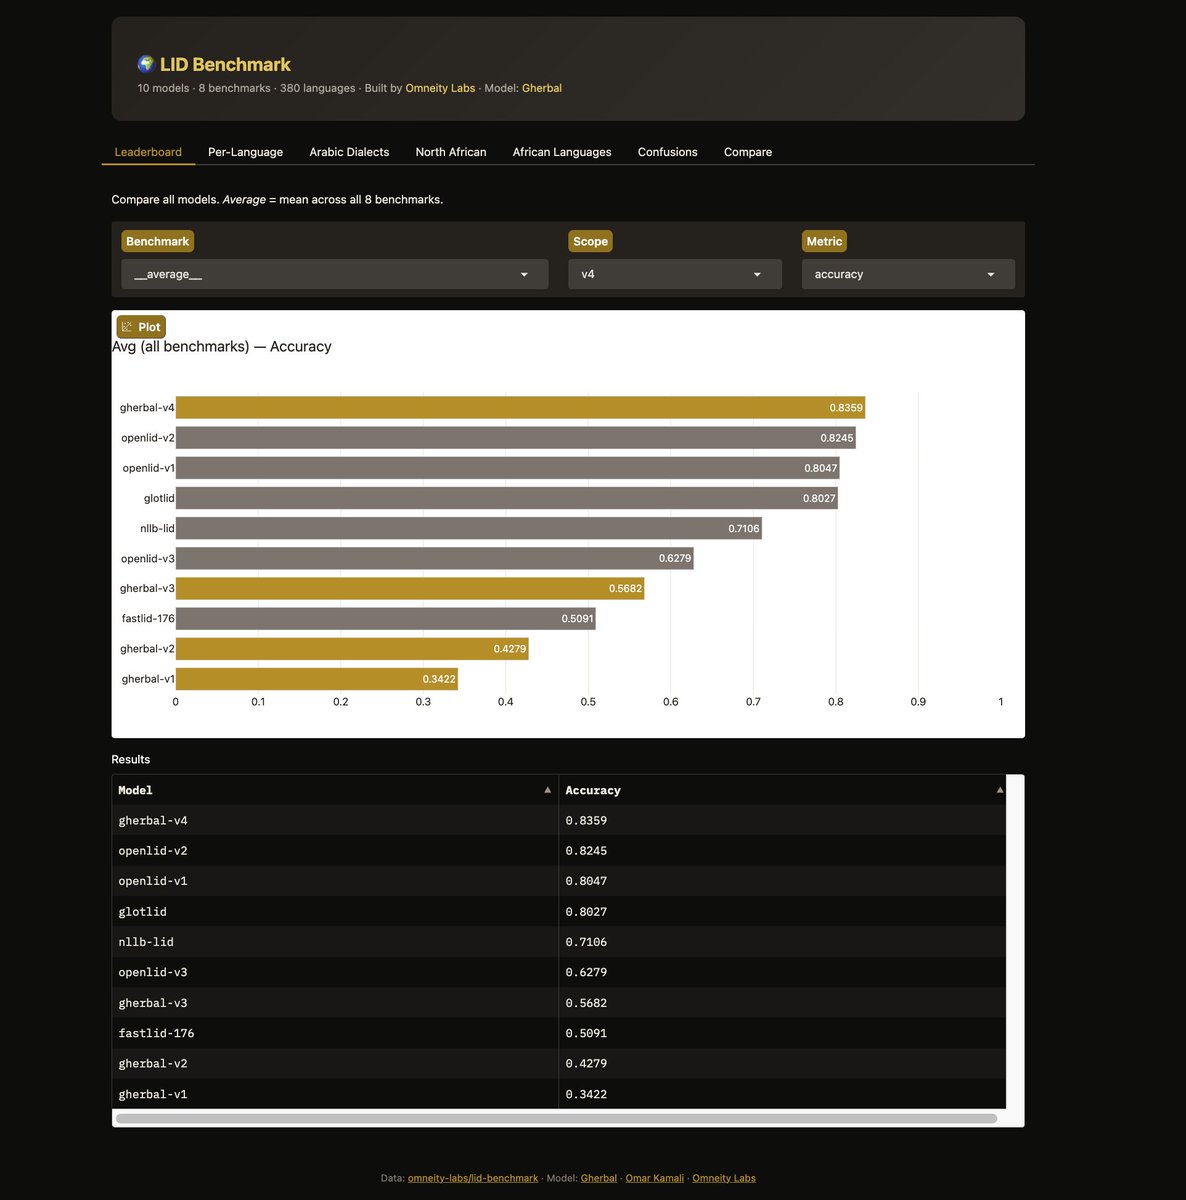Open the Benchmark __average__ dropdown
1186x1200 pixels.
point(335,274)
